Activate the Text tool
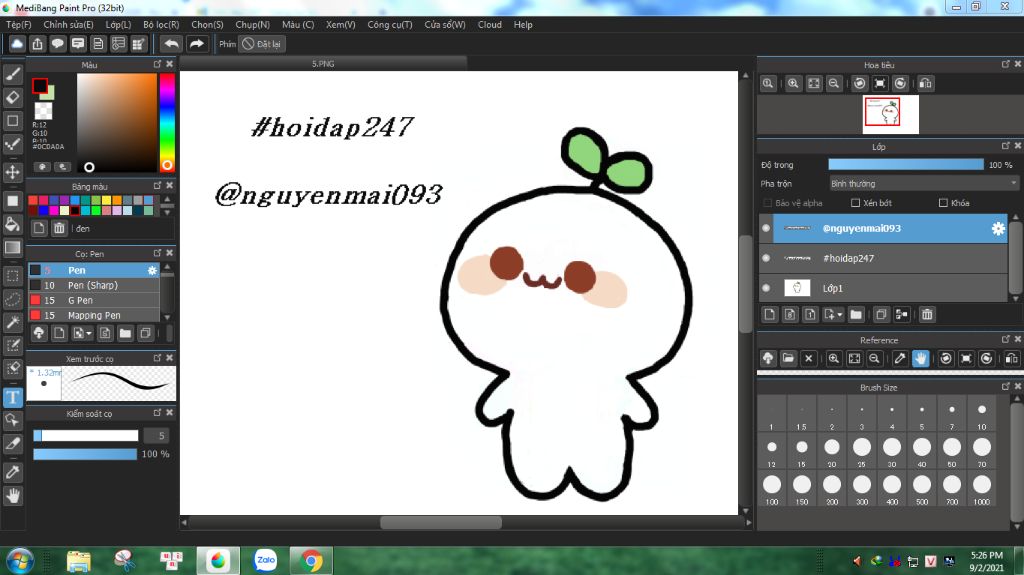This screenshot has height=575, width=1024. 12,397
